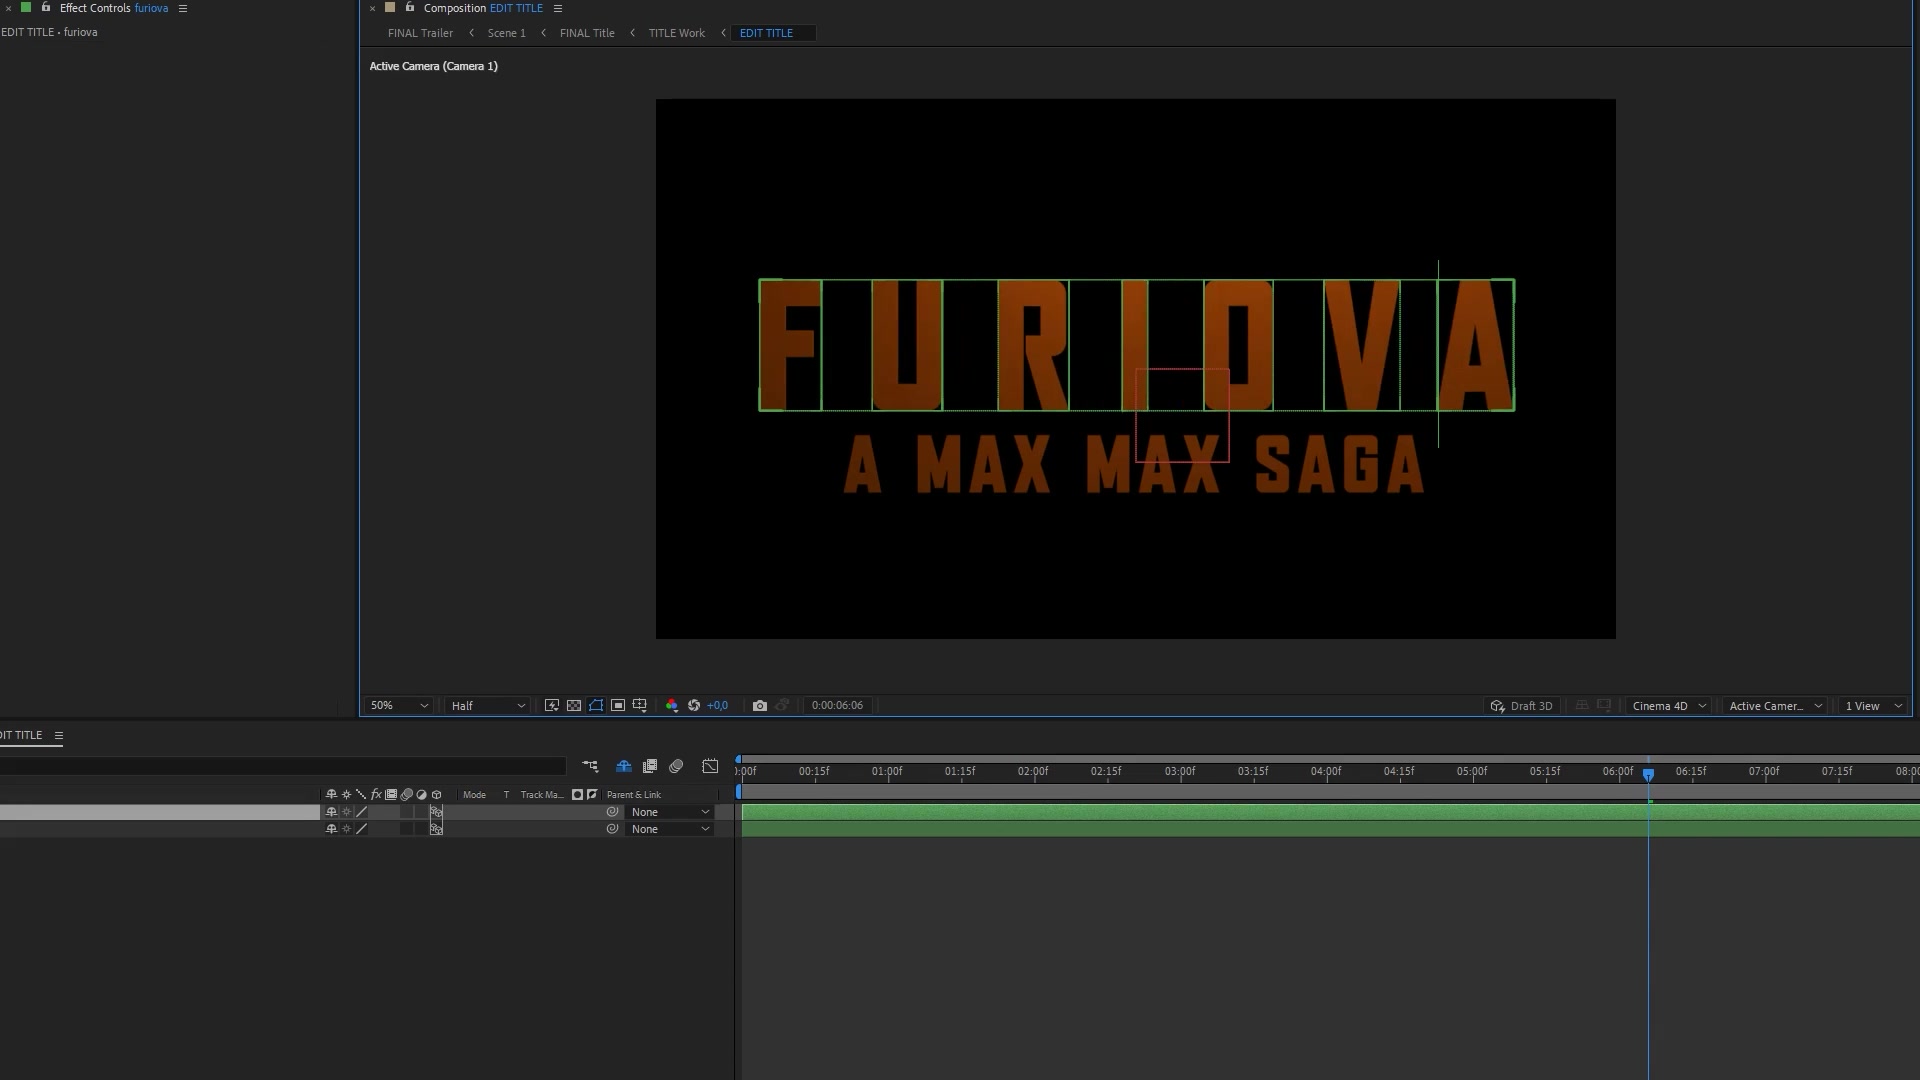Image resolution: width=1920 pixels, height=1080 pixels.
Task: Open the Composition panel hamburger menu
Action: click(x=558, y=8)
